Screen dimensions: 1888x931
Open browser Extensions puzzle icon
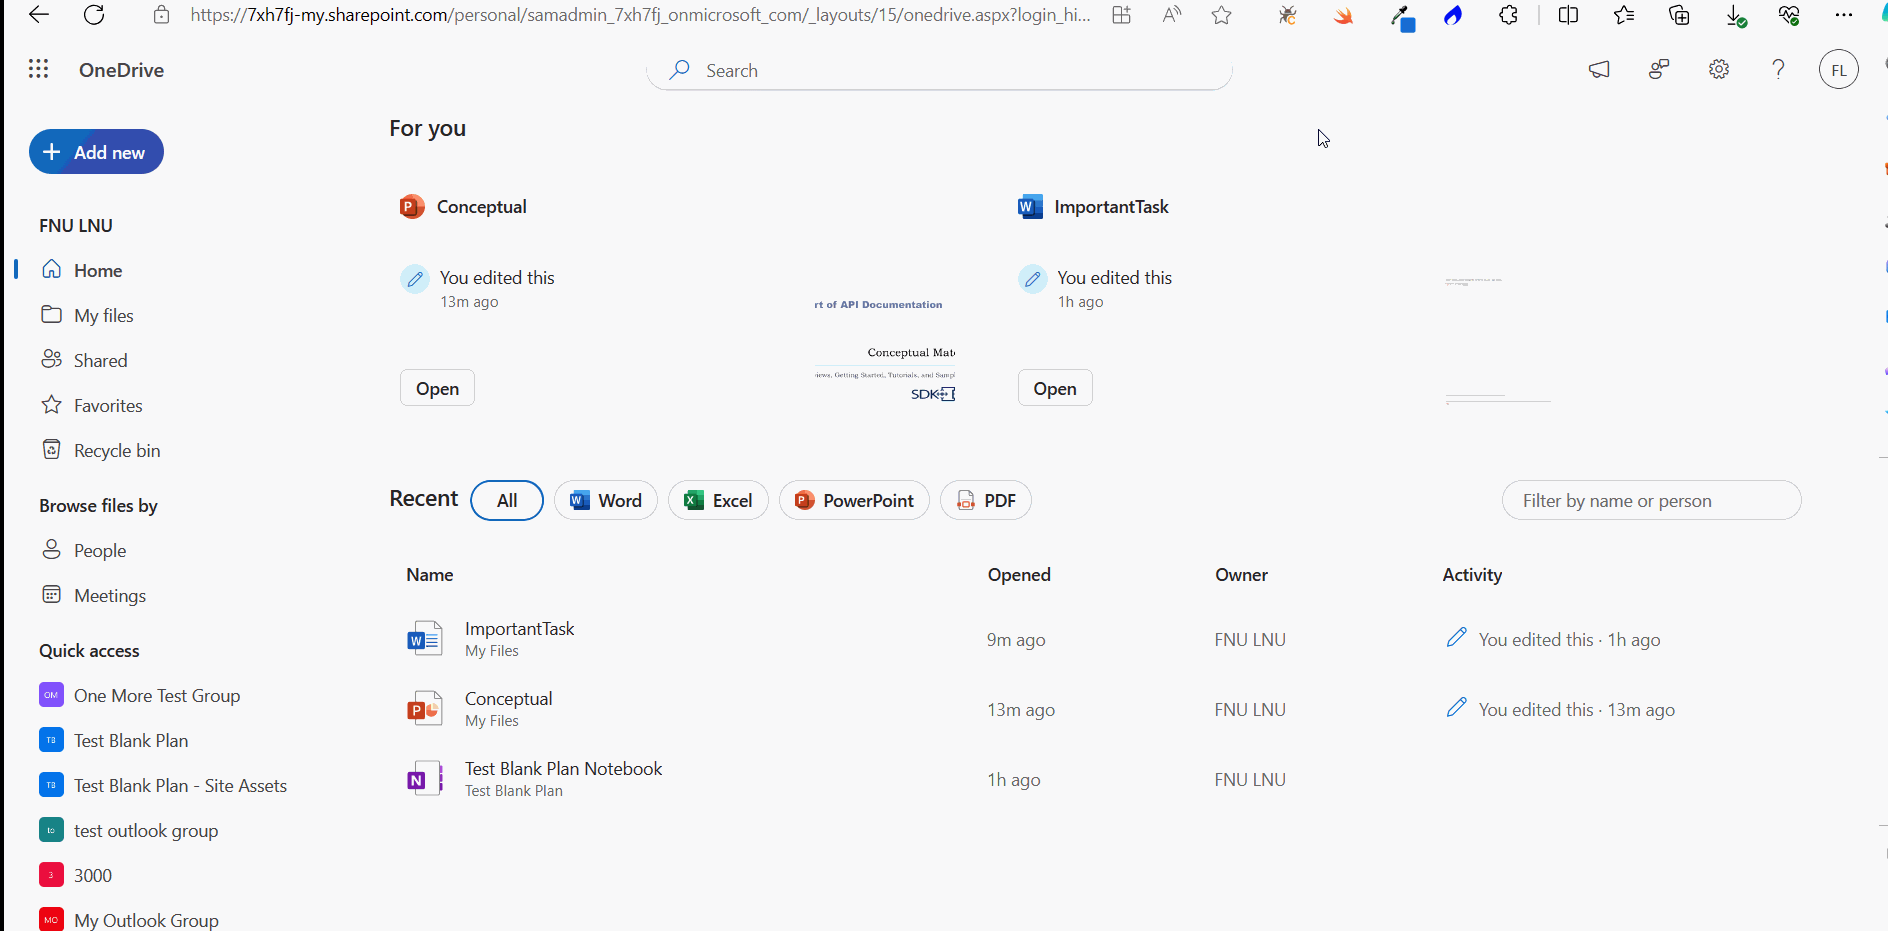tap(1508, 15)
